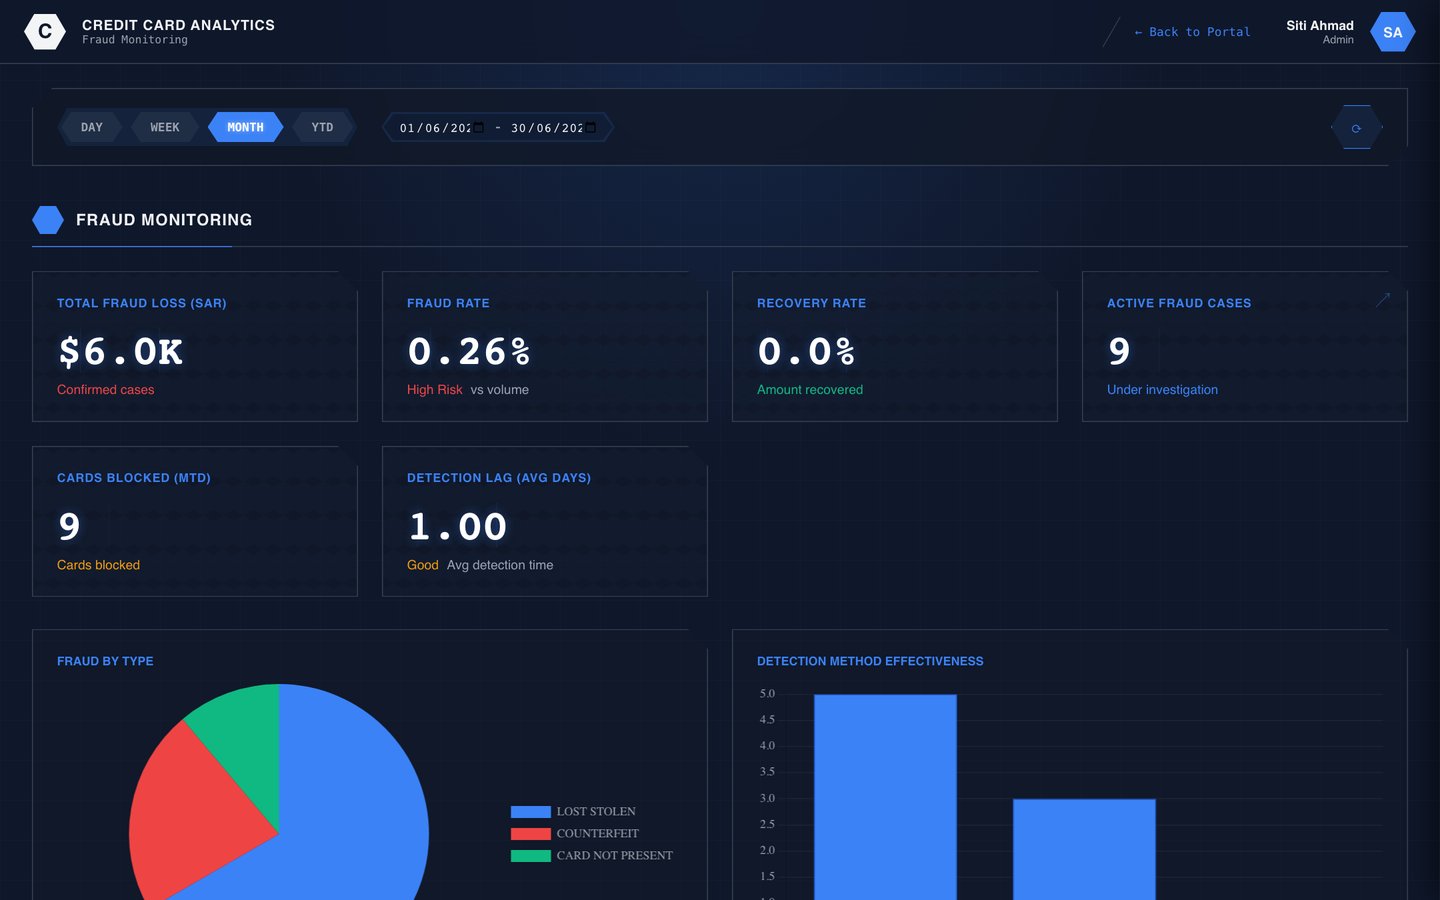Image resolution: width=1440 pixels, height=900 pixels.
Task: Go back via Back to Portal link
Action: 1192,32
